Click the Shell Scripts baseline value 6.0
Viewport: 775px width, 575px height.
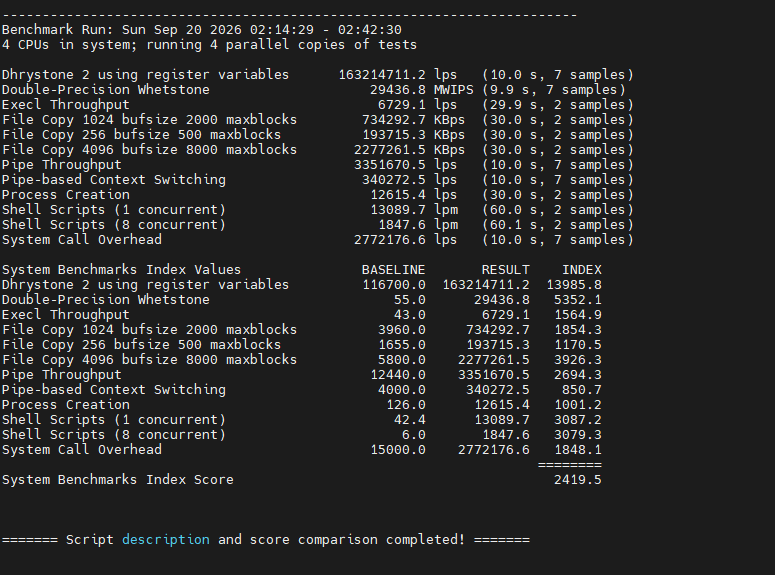coord(414,435)
